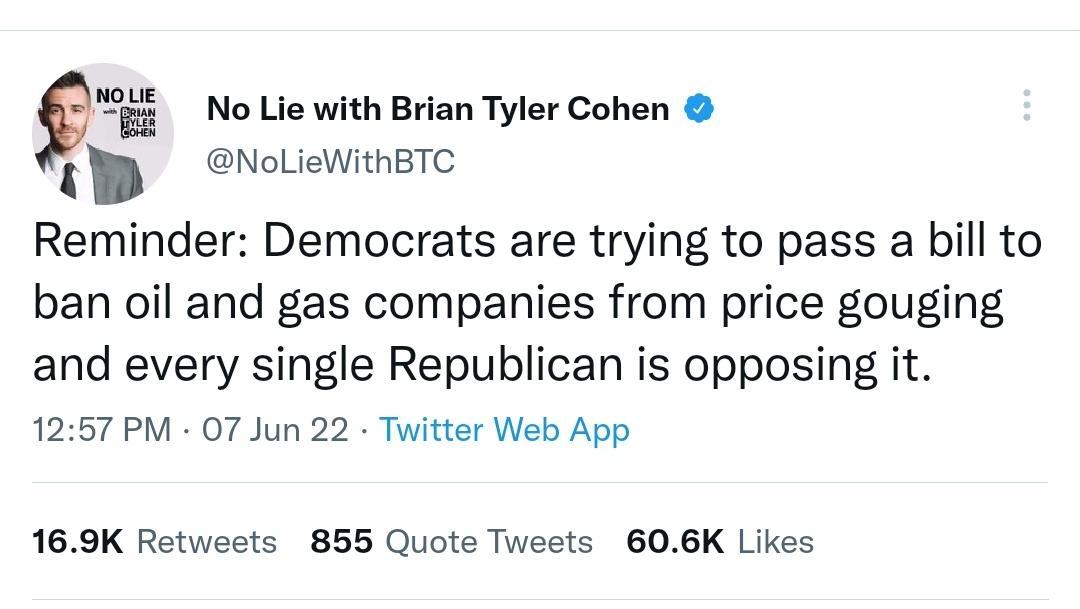Click the overflow menu dots for report options
This screenshot has height=609, width=1080.
click(1027, 105)
